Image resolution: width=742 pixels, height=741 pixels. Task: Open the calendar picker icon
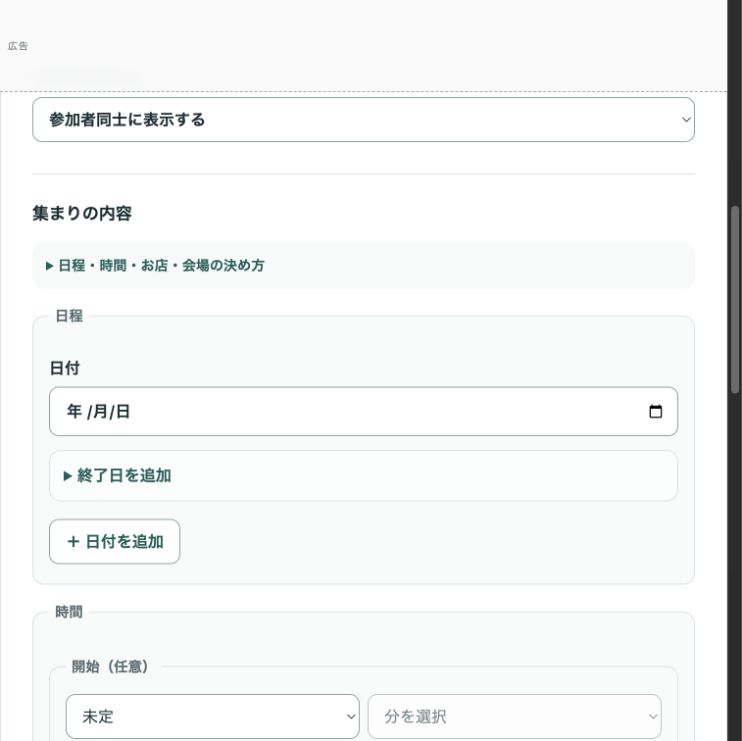coord(655,412)
